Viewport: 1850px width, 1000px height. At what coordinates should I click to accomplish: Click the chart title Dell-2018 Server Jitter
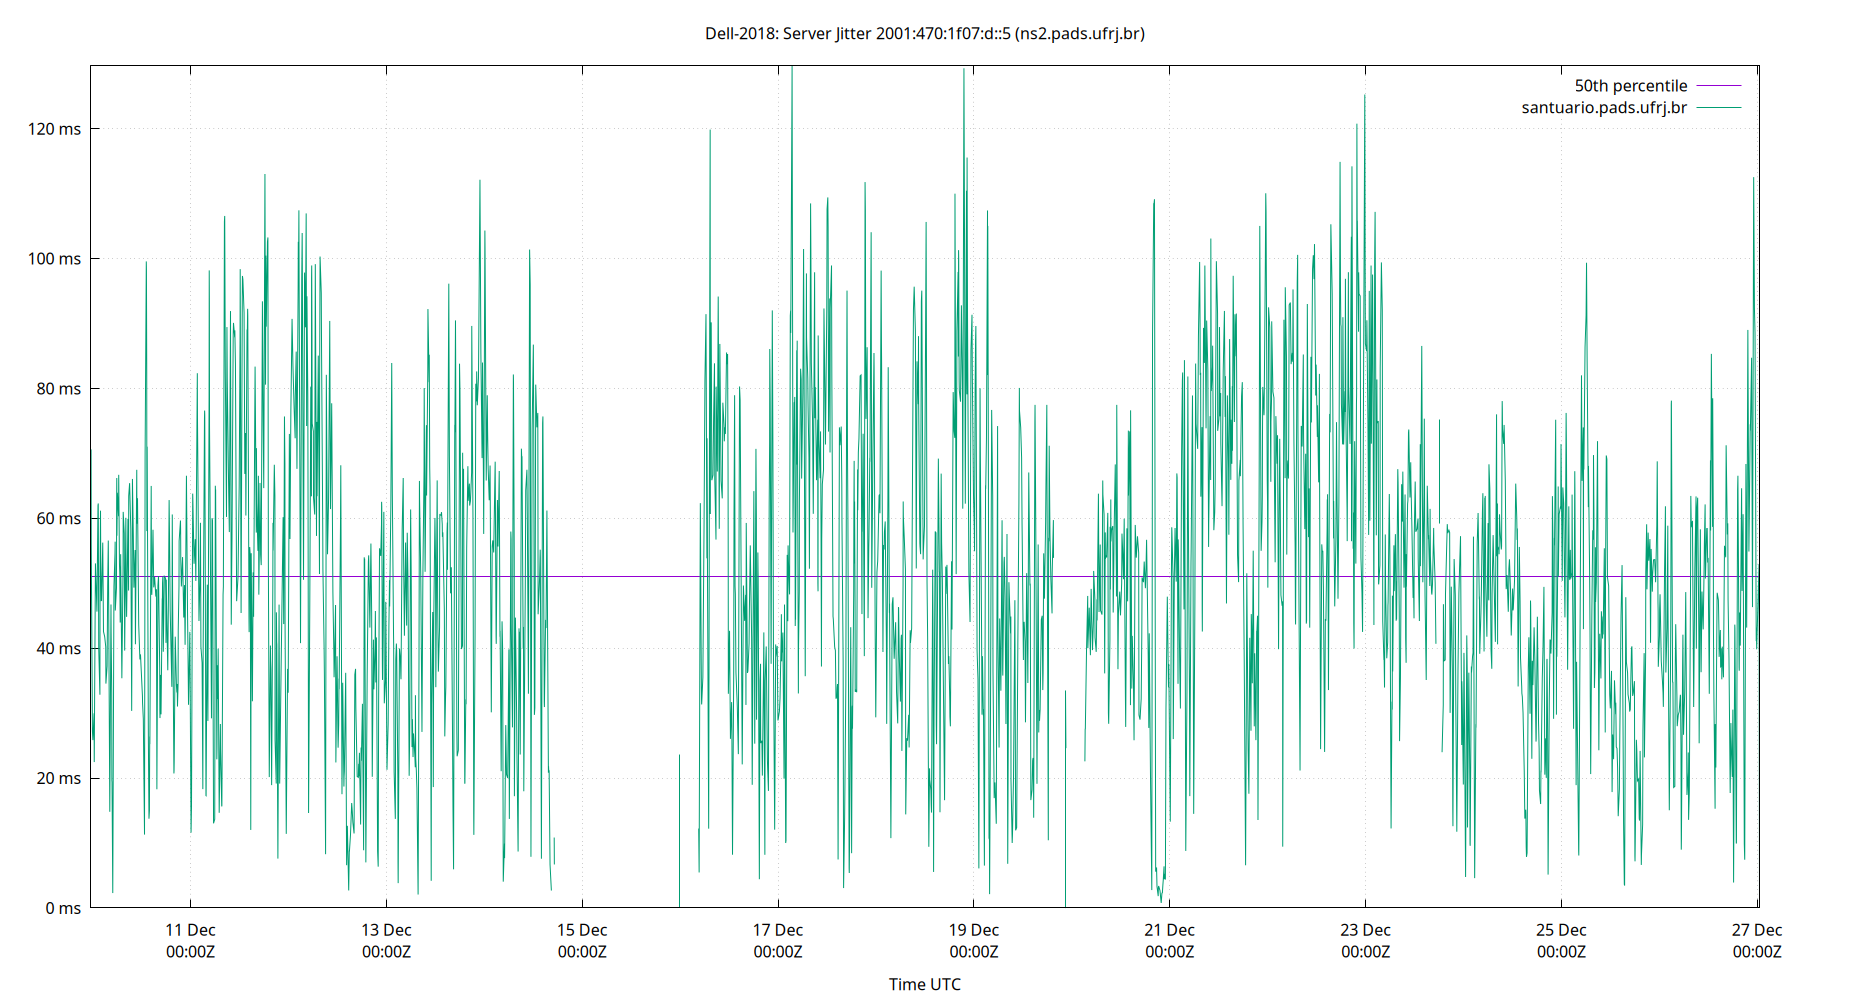click(x=924, y=34)
